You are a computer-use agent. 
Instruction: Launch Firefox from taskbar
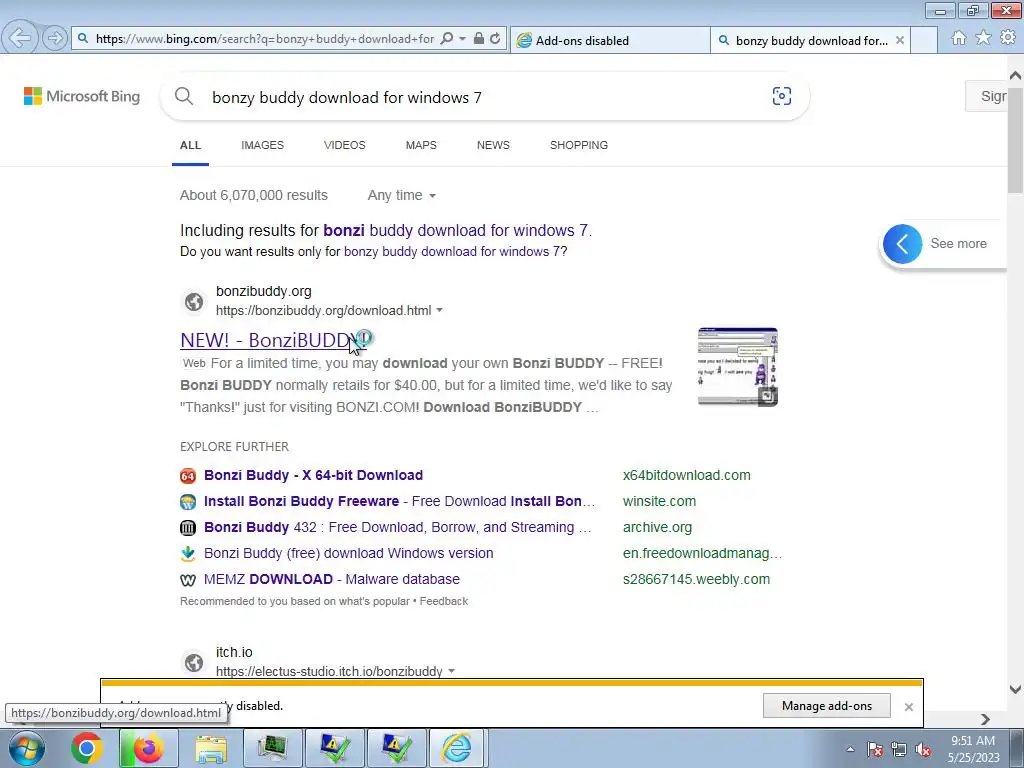(148, 748)
